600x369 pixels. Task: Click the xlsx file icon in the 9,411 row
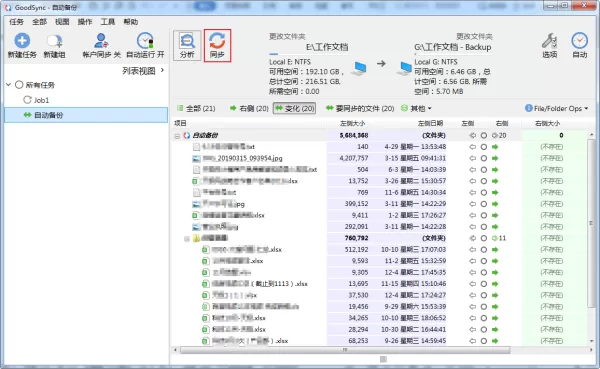coord(196,215)
